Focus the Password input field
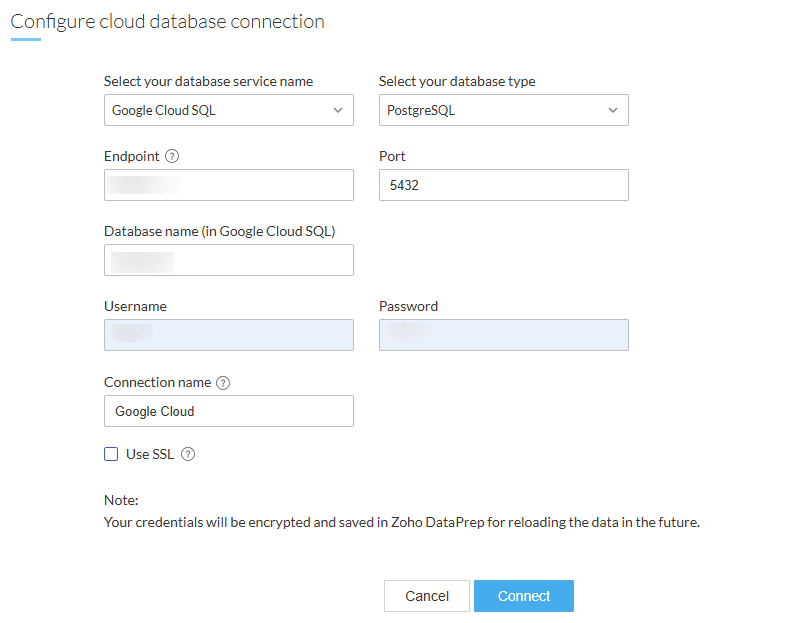Screen dimensions: 812x623 point(503,335)
